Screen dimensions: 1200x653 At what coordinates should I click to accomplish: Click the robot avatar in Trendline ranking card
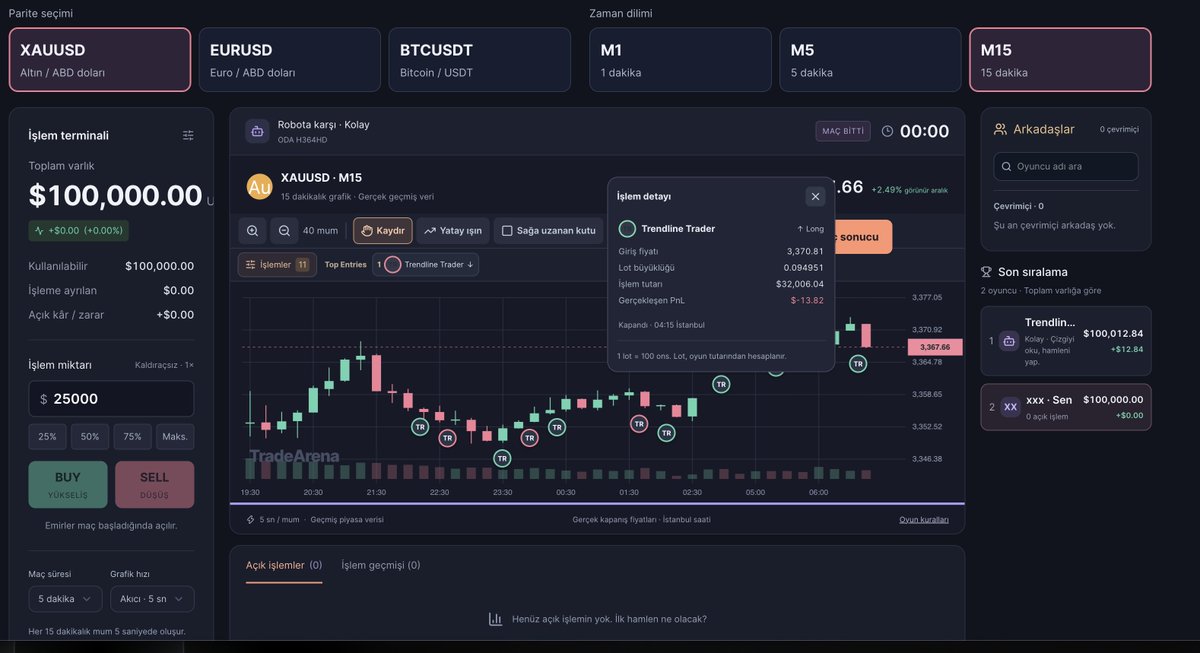coord(1009,341)
